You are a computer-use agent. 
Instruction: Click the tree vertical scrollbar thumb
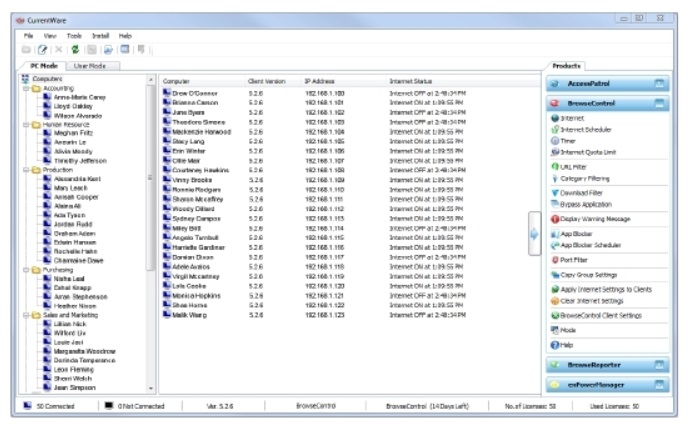click(x=150, y=177)
